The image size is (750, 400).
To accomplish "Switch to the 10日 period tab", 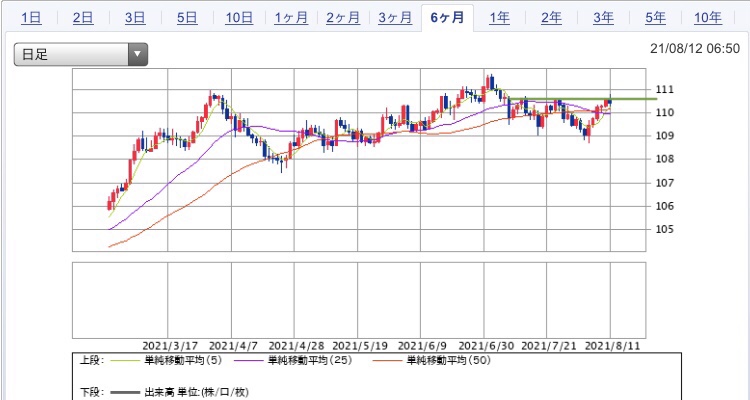I will pos(239,18).
